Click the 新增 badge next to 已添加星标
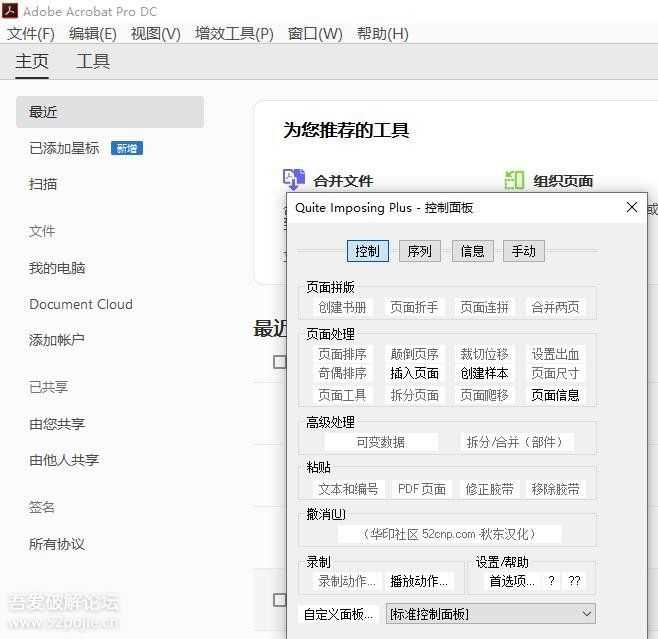 coord(127,148)
